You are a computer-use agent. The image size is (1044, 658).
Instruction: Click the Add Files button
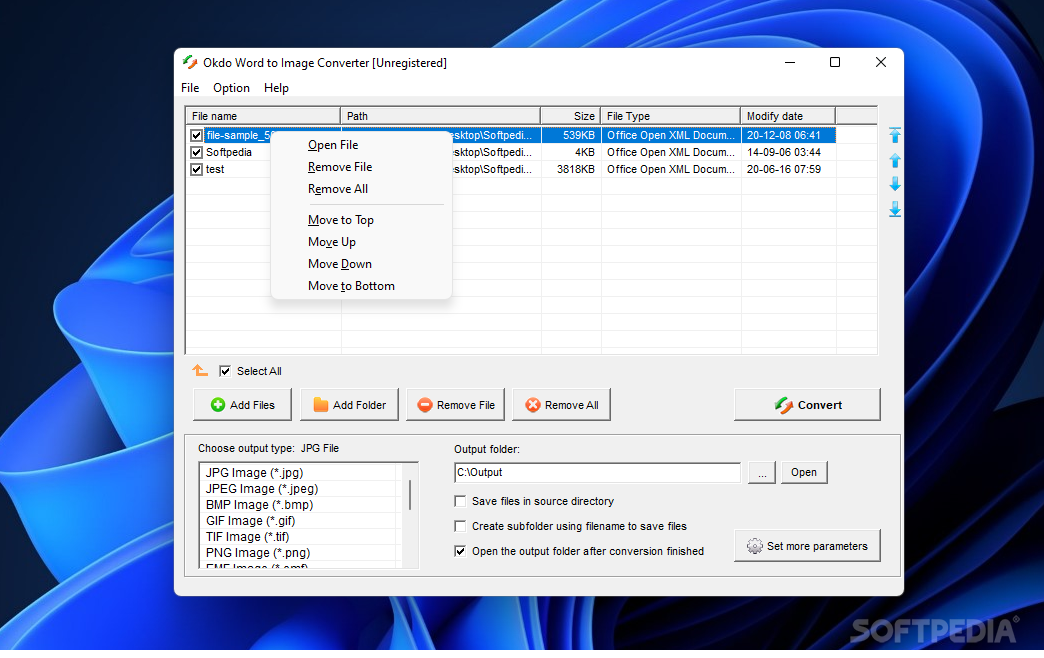[x=242, y=405]
